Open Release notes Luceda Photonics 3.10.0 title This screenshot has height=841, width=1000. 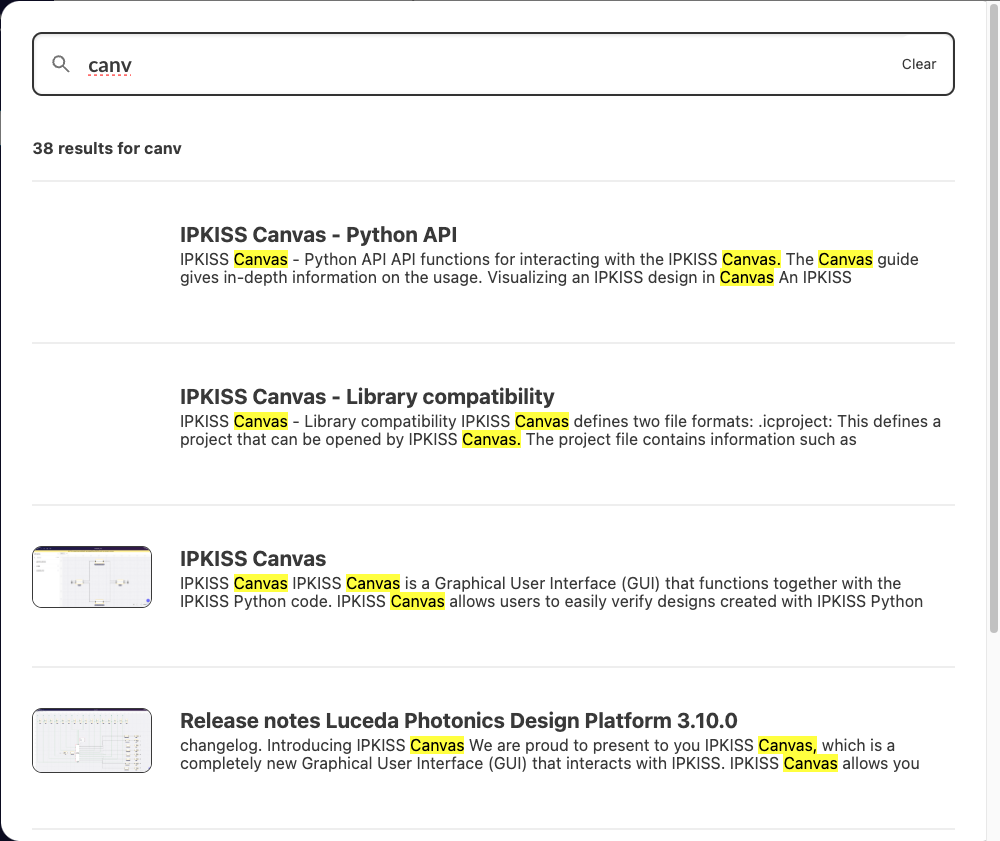(x=458, y=721)
